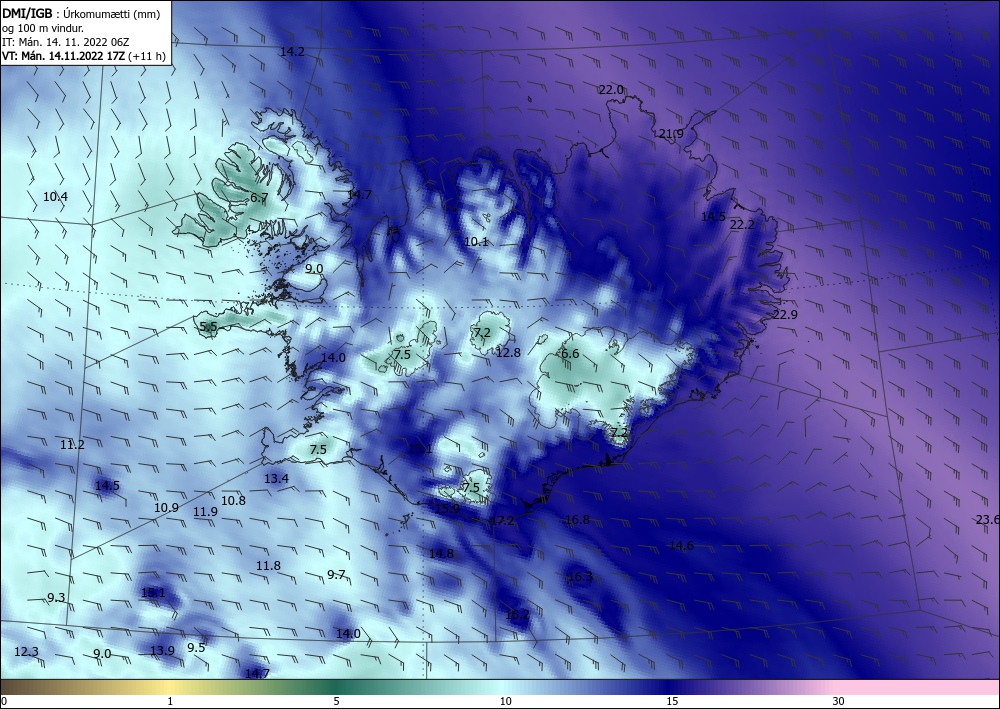Click the 14.8 value label

tap(441, 553)
